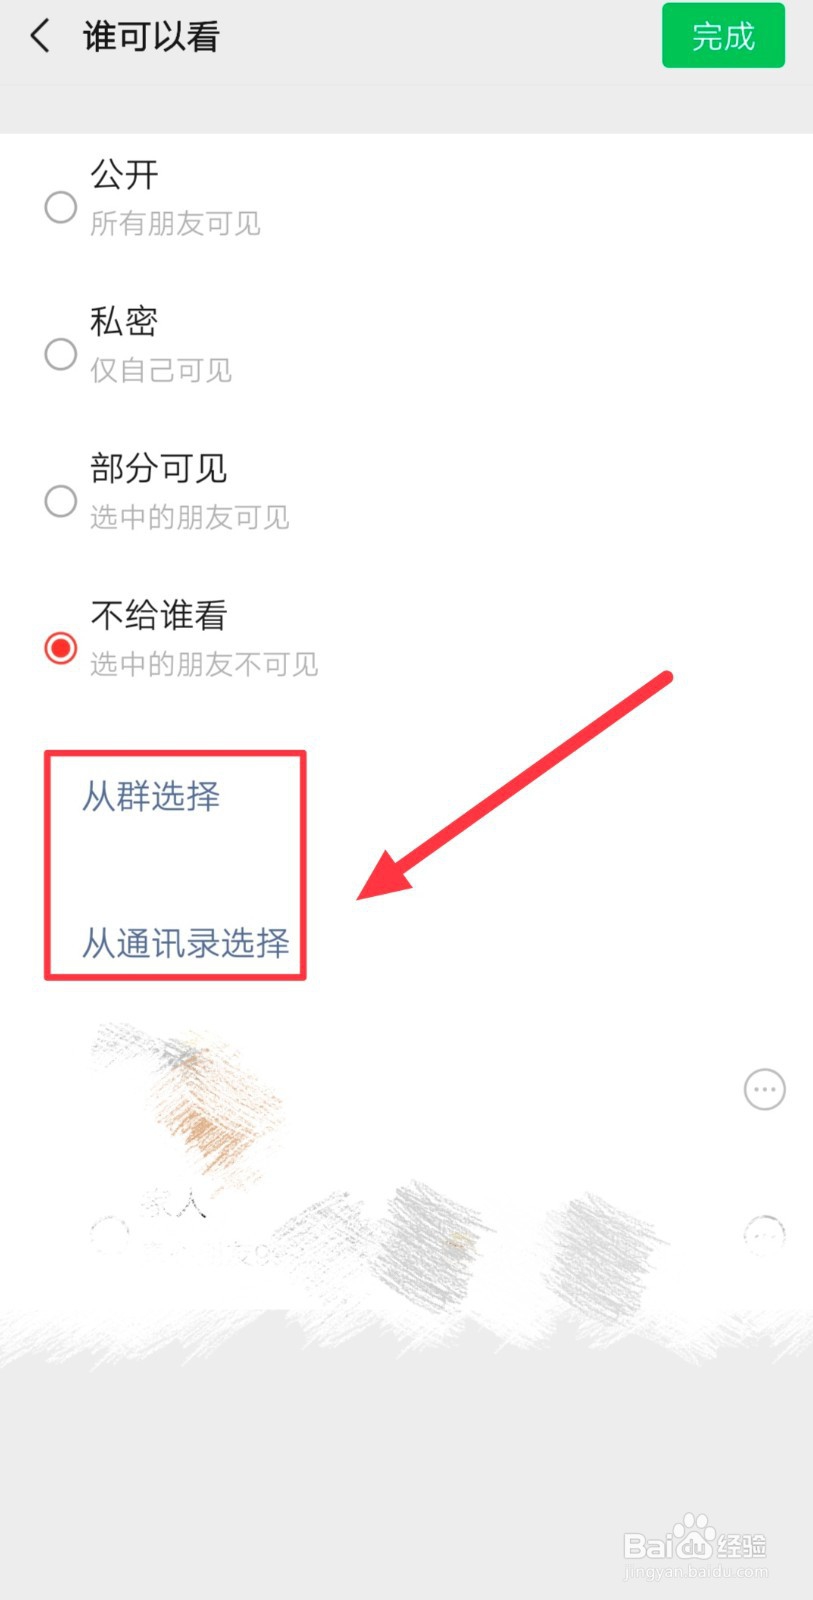Click the selected 不给谁看 radio button
Viewport: 813px width, 1600px height.
(61, 648)
